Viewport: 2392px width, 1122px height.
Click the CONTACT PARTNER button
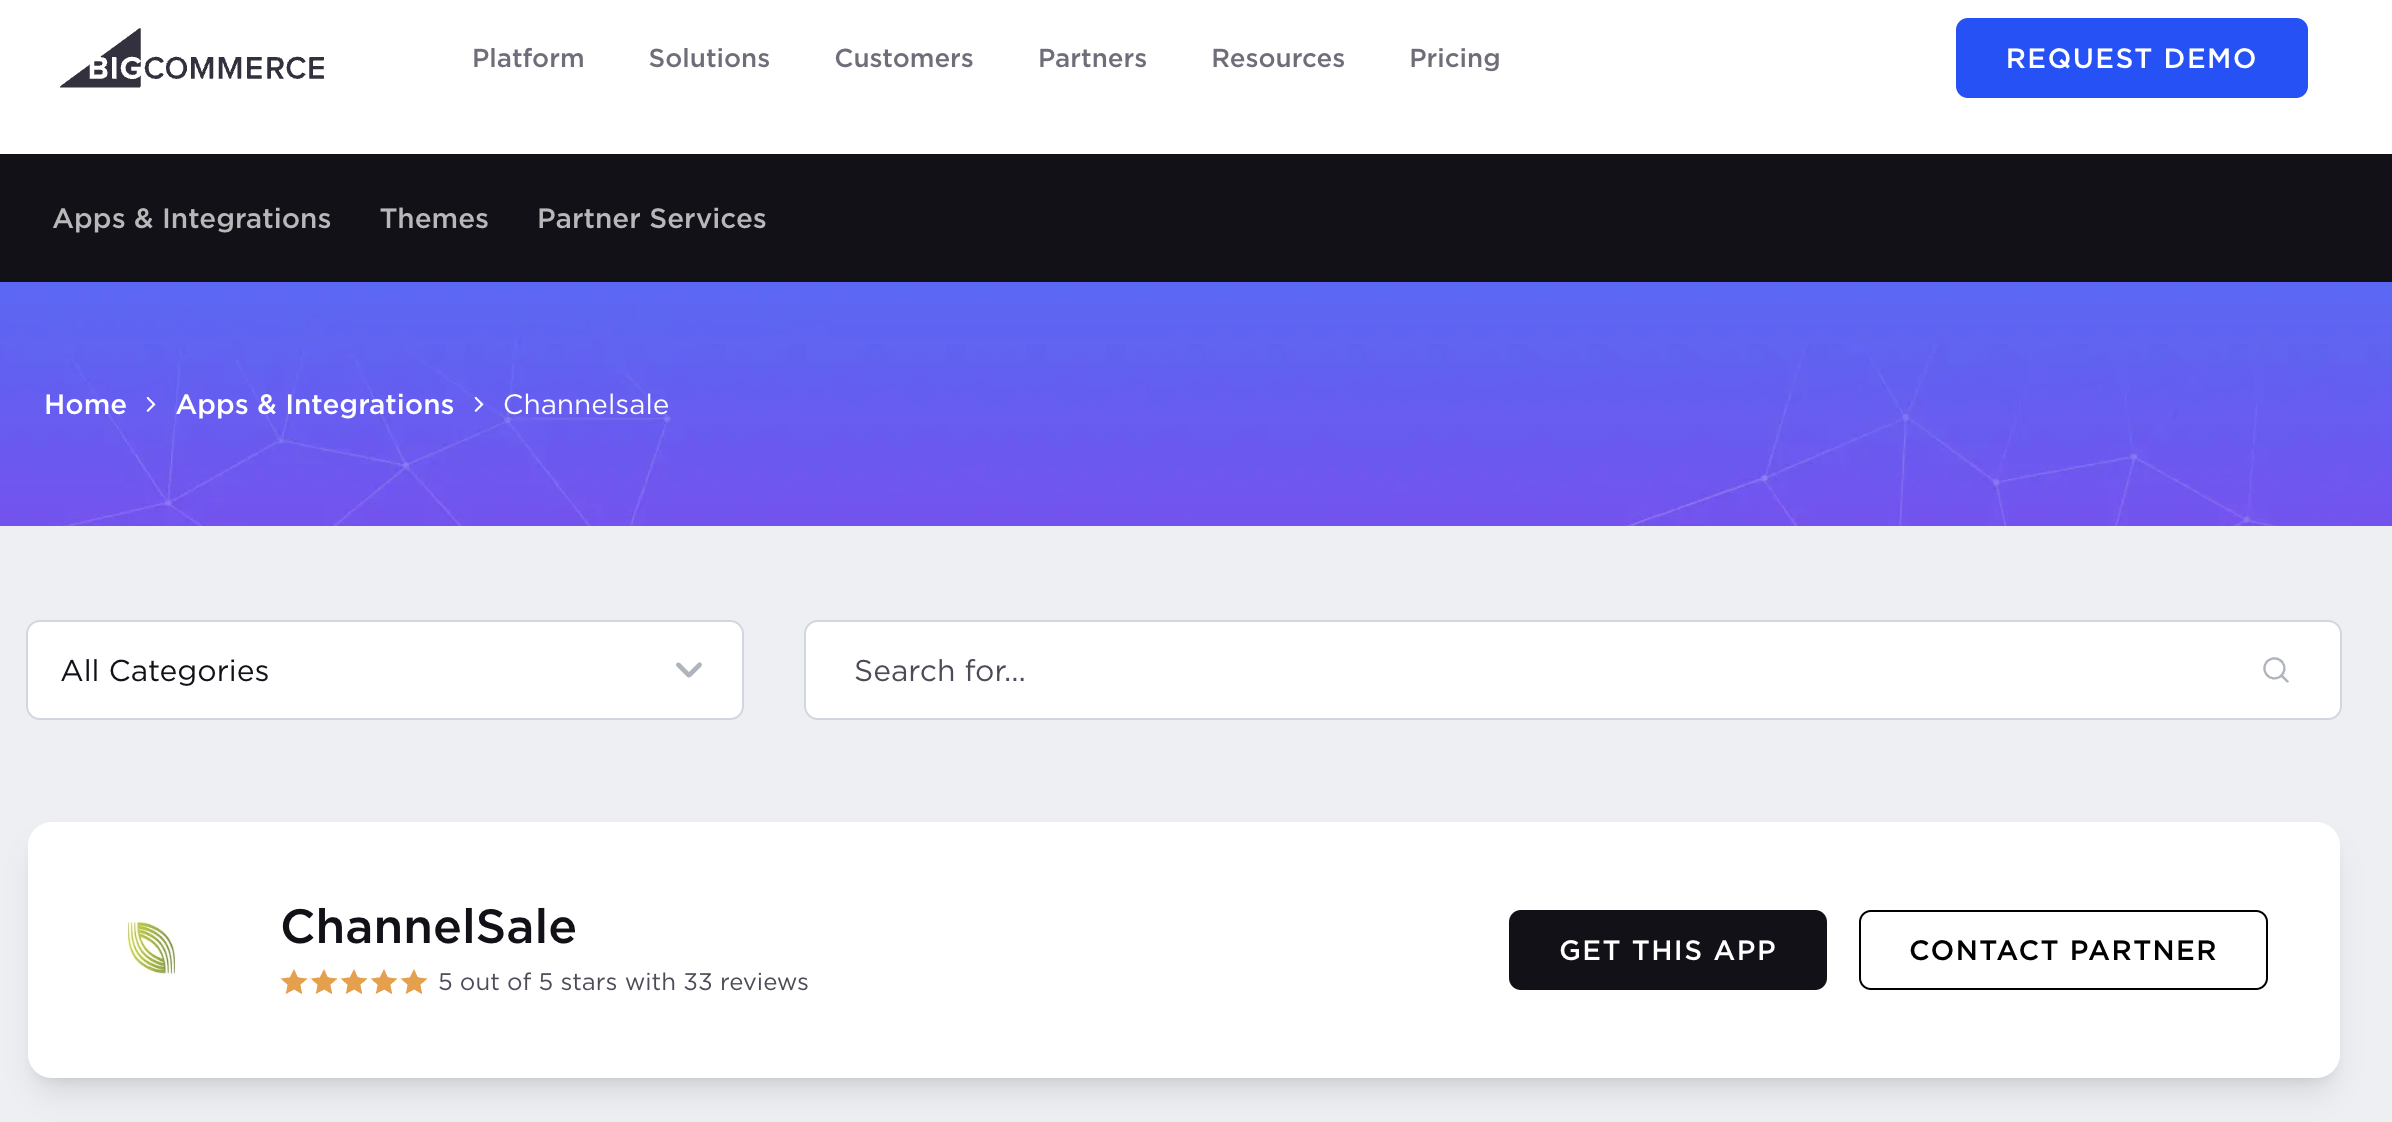(2062, 948)
